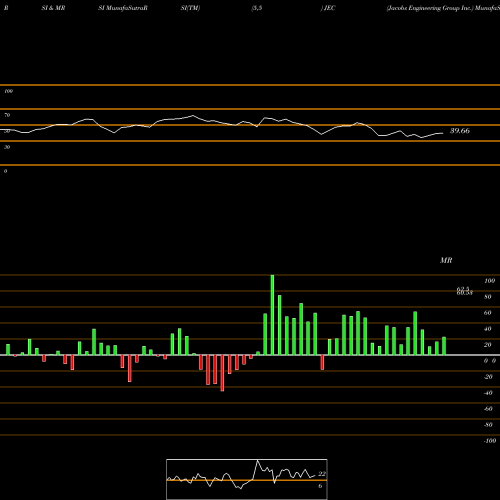The width and height of the screenshot is (500, 500).
Task: Click the 'SI(TM)' header label
Action: tap(190, 8)
